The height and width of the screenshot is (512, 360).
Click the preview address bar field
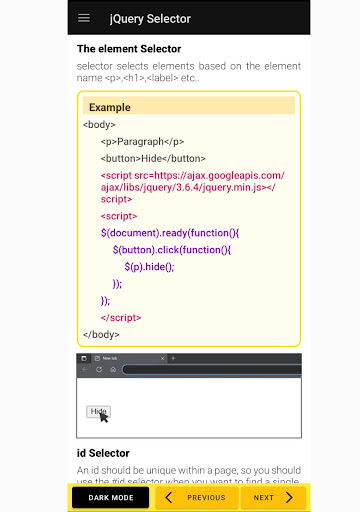pos(212,369)
